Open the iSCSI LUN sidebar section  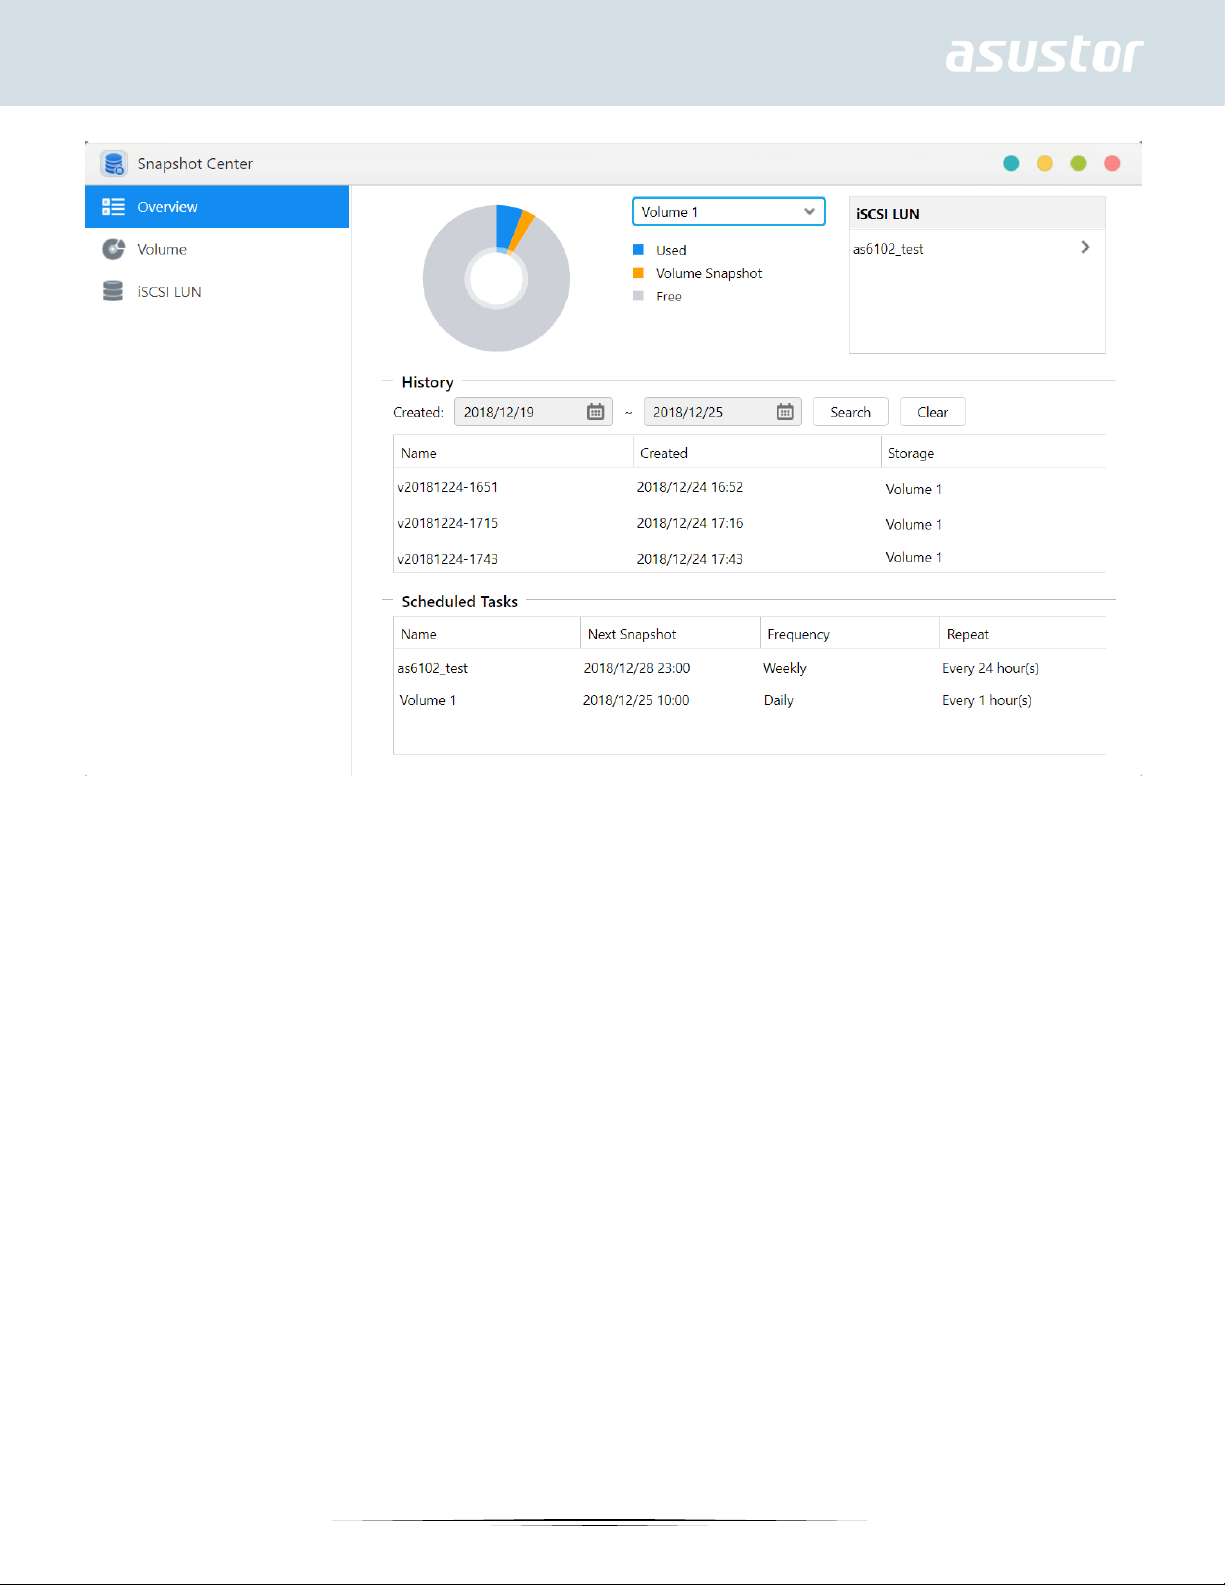[217, 292]
